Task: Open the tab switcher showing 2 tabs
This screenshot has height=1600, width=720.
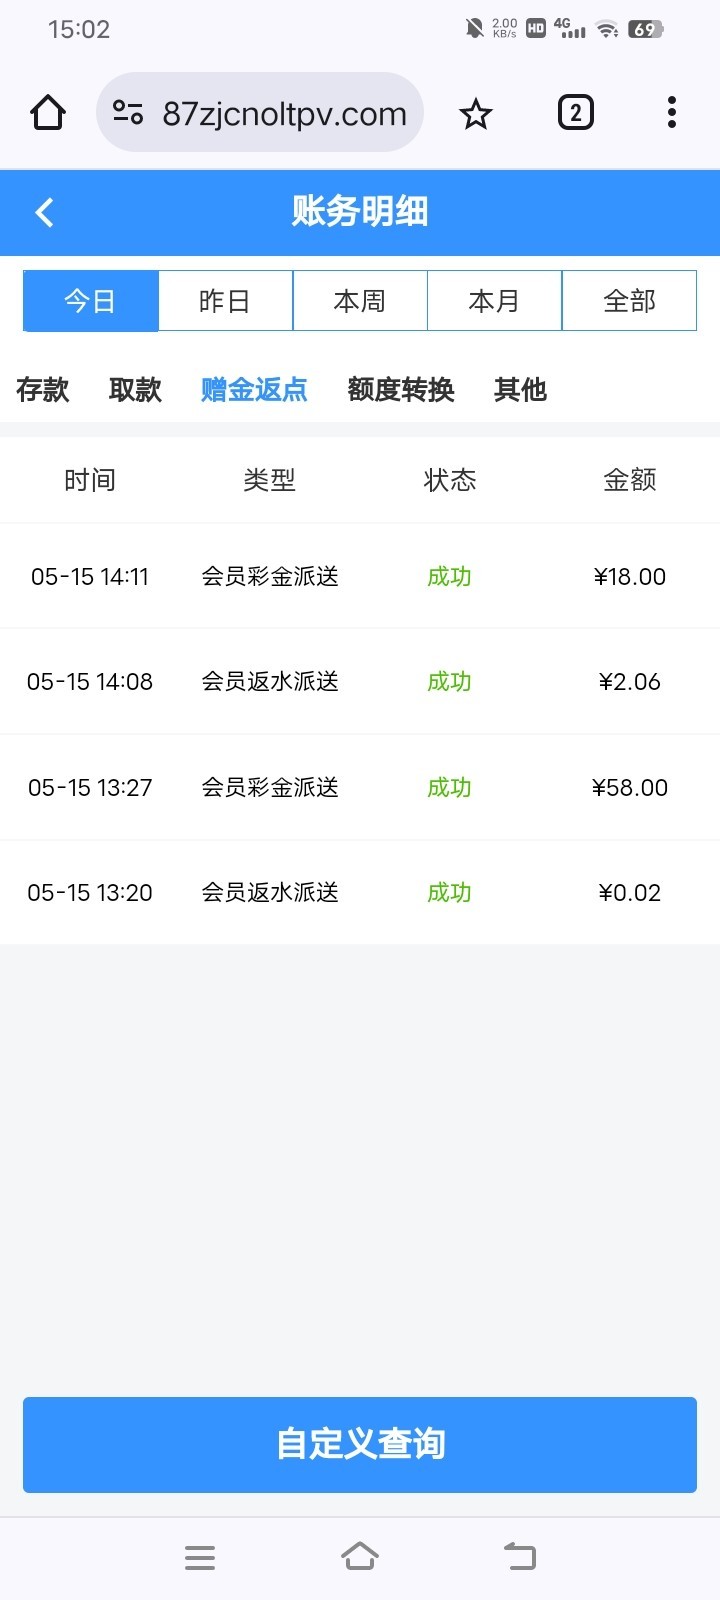Action: 575,113
